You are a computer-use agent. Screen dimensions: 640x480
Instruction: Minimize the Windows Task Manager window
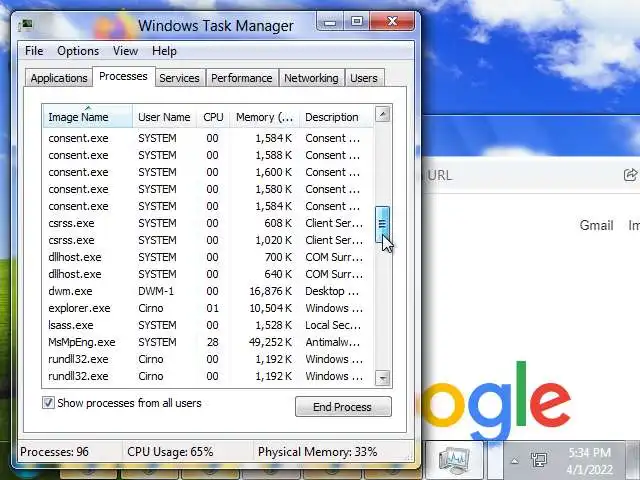point(330,21)
